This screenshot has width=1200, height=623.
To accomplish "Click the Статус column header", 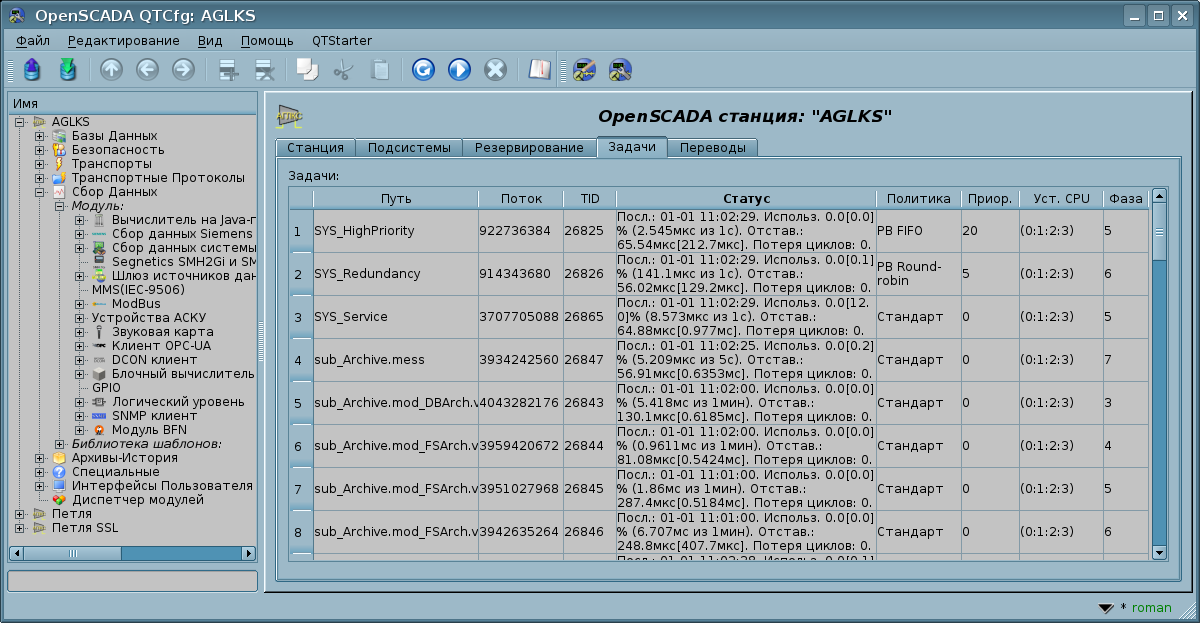I will click(x=745, y=199).
